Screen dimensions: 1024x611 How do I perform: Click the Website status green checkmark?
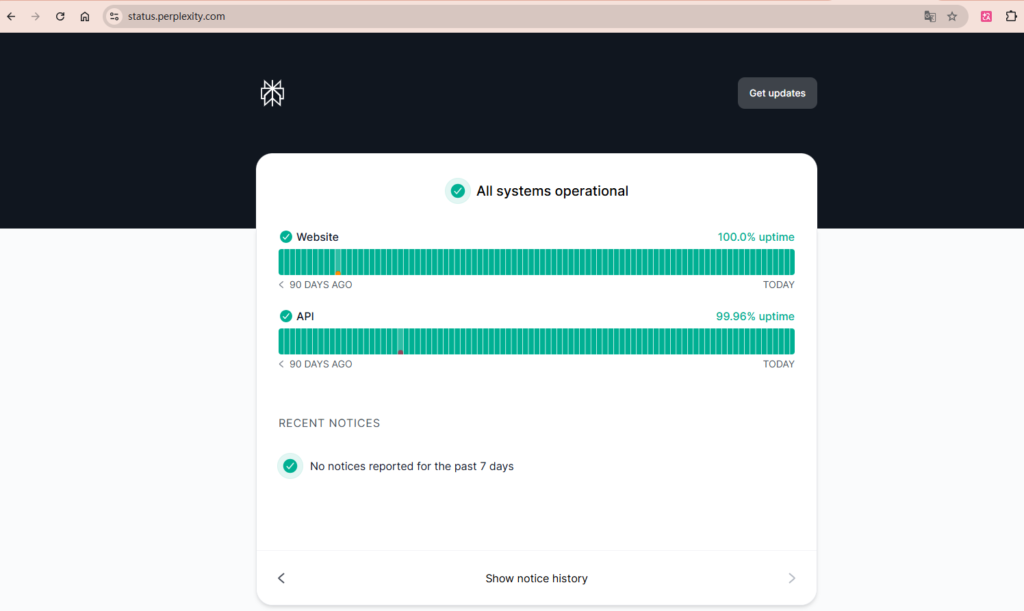coord(286,237)
